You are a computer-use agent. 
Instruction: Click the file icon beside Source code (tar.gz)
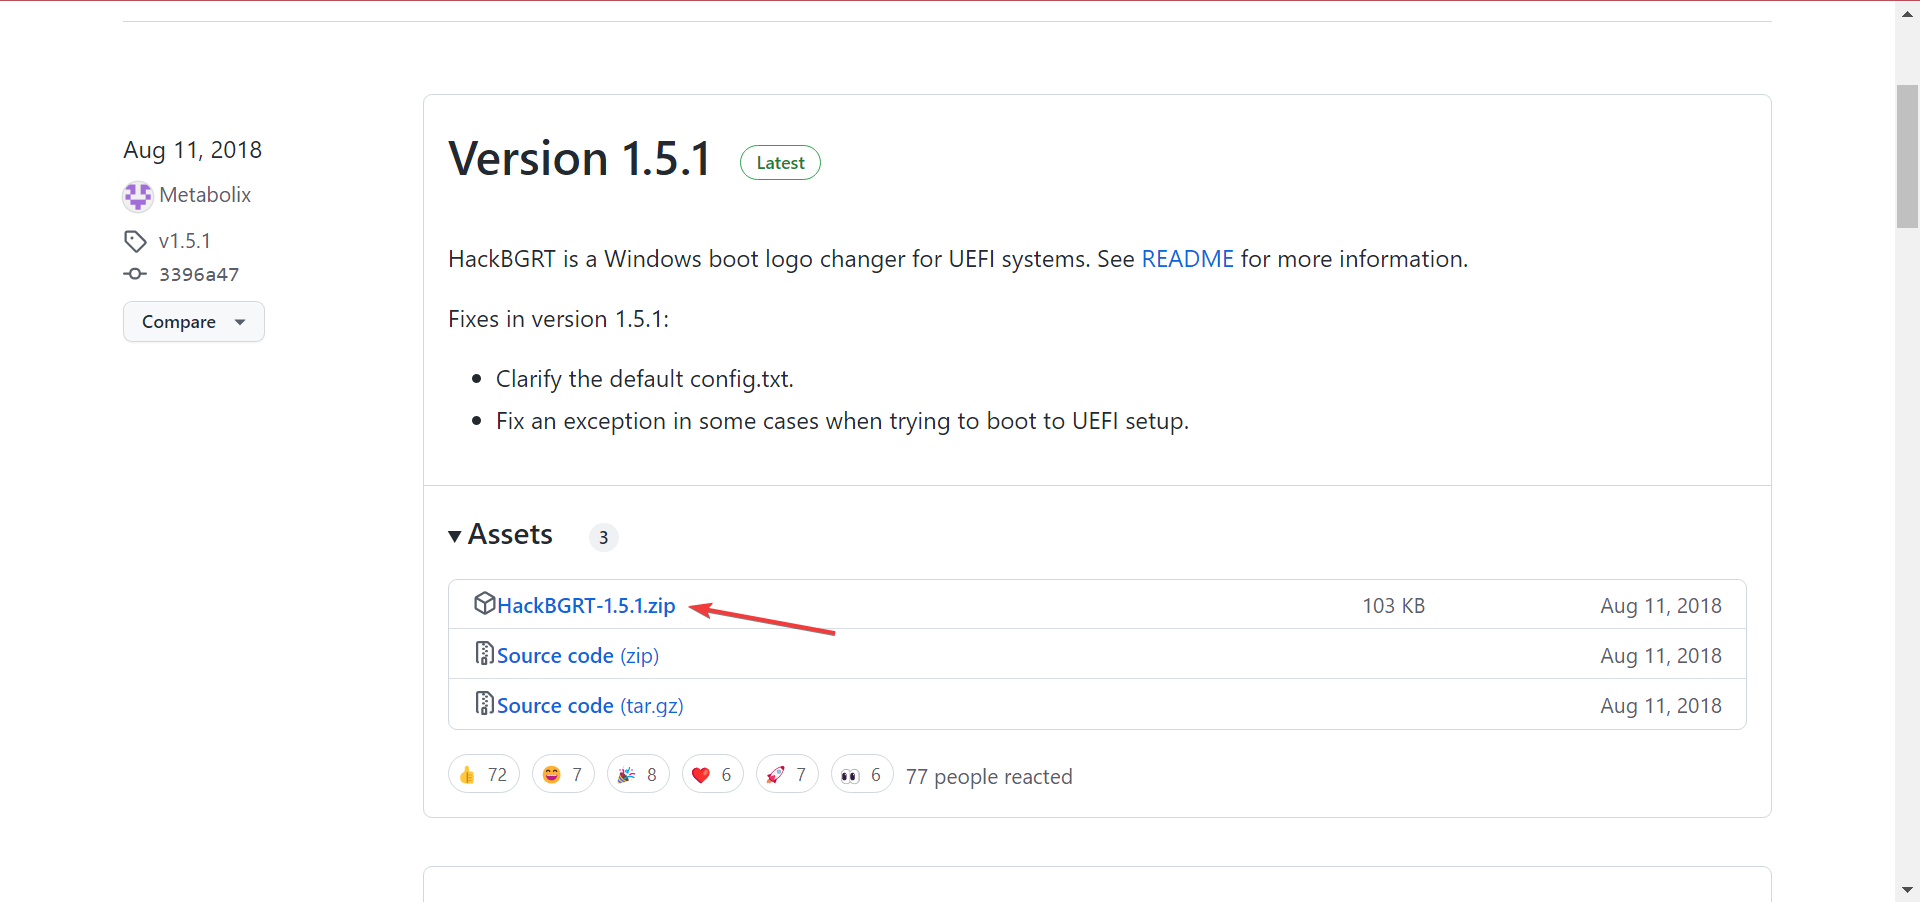[x=484, y=703]
